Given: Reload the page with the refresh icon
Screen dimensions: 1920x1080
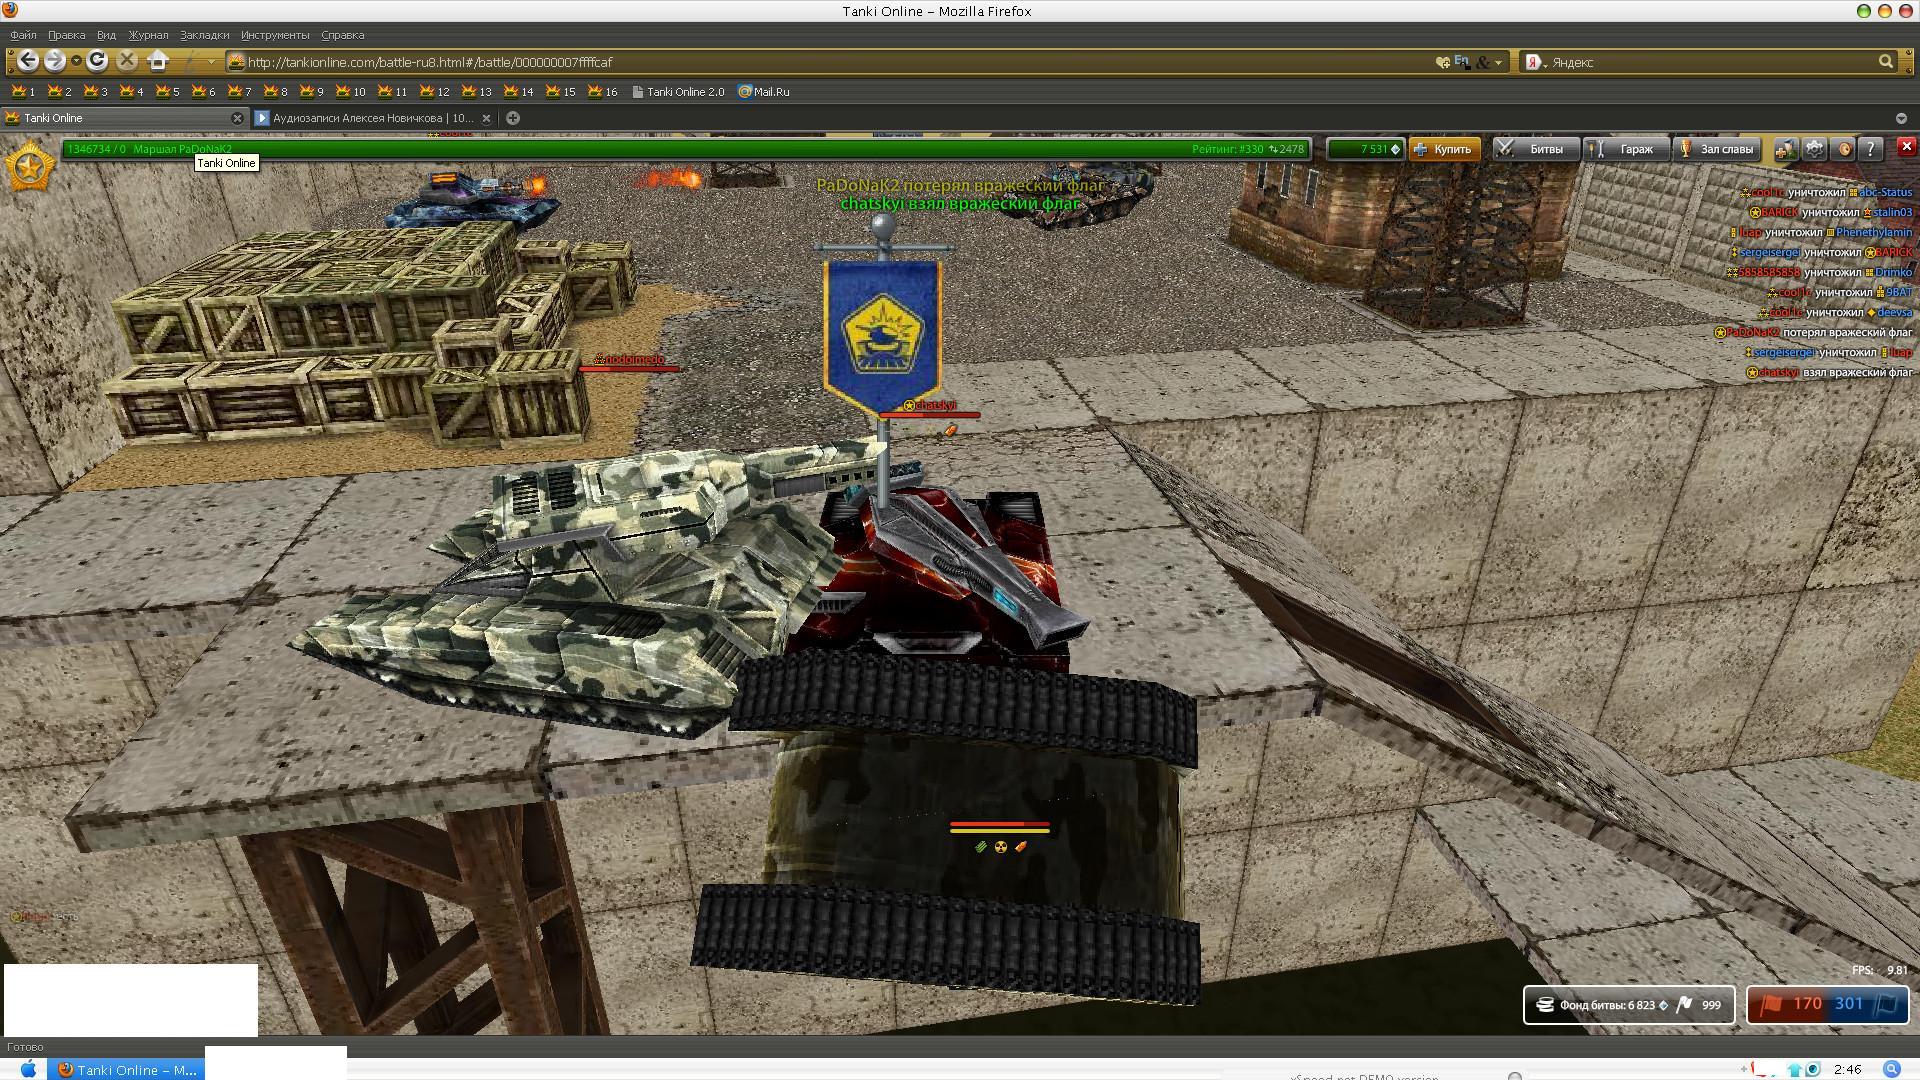Looking at the screenshot, I should coord(97,61).
